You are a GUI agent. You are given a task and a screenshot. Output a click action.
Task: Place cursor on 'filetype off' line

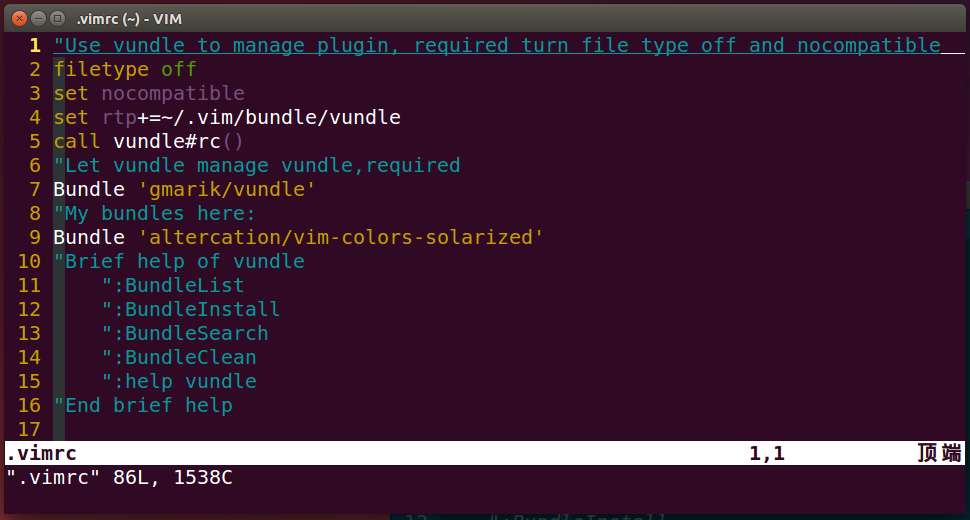[125, 69]
